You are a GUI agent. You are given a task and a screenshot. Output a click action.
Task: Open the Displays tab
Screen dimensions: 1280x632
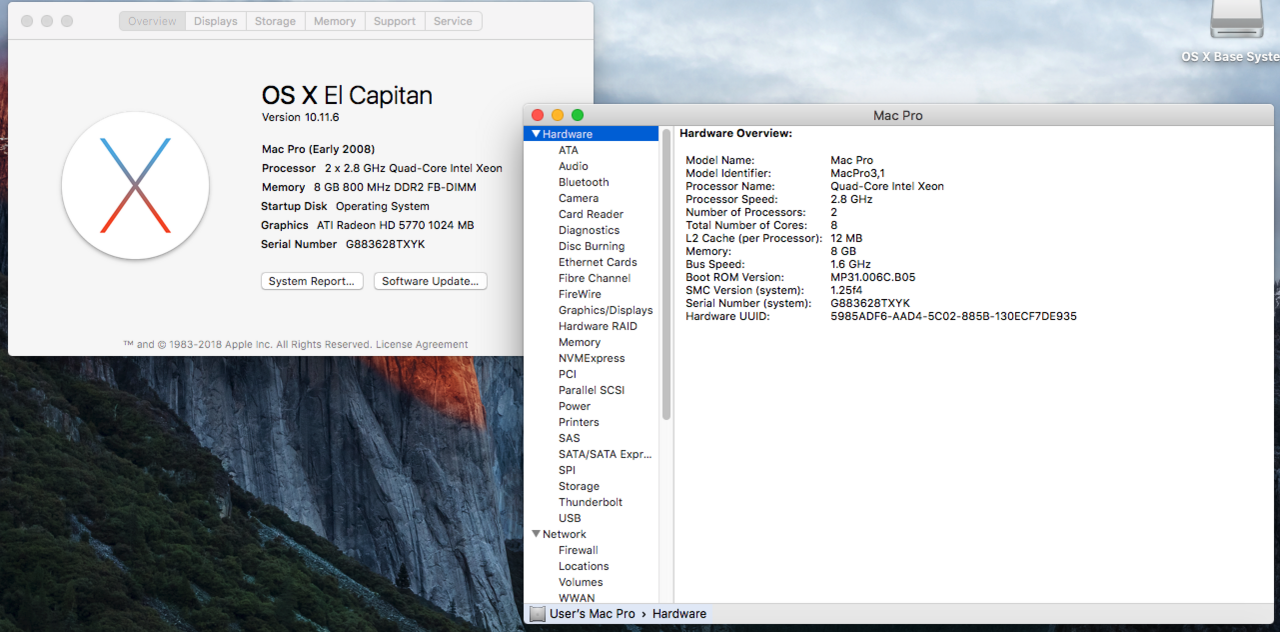point(216,21)
